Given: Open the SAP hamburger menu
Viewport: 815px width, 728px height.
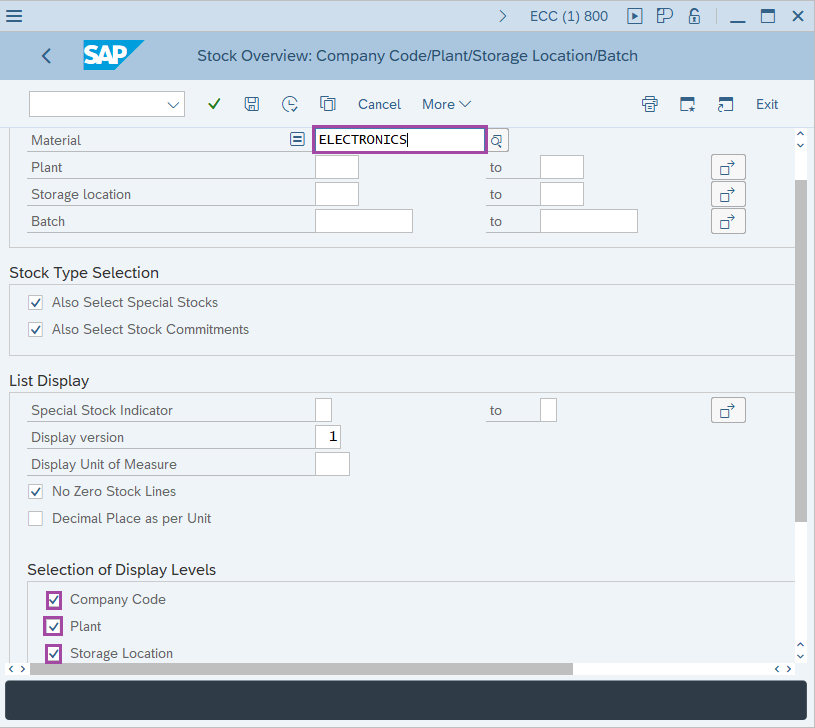Looking at the screenshot, I should tap(15, 16).
